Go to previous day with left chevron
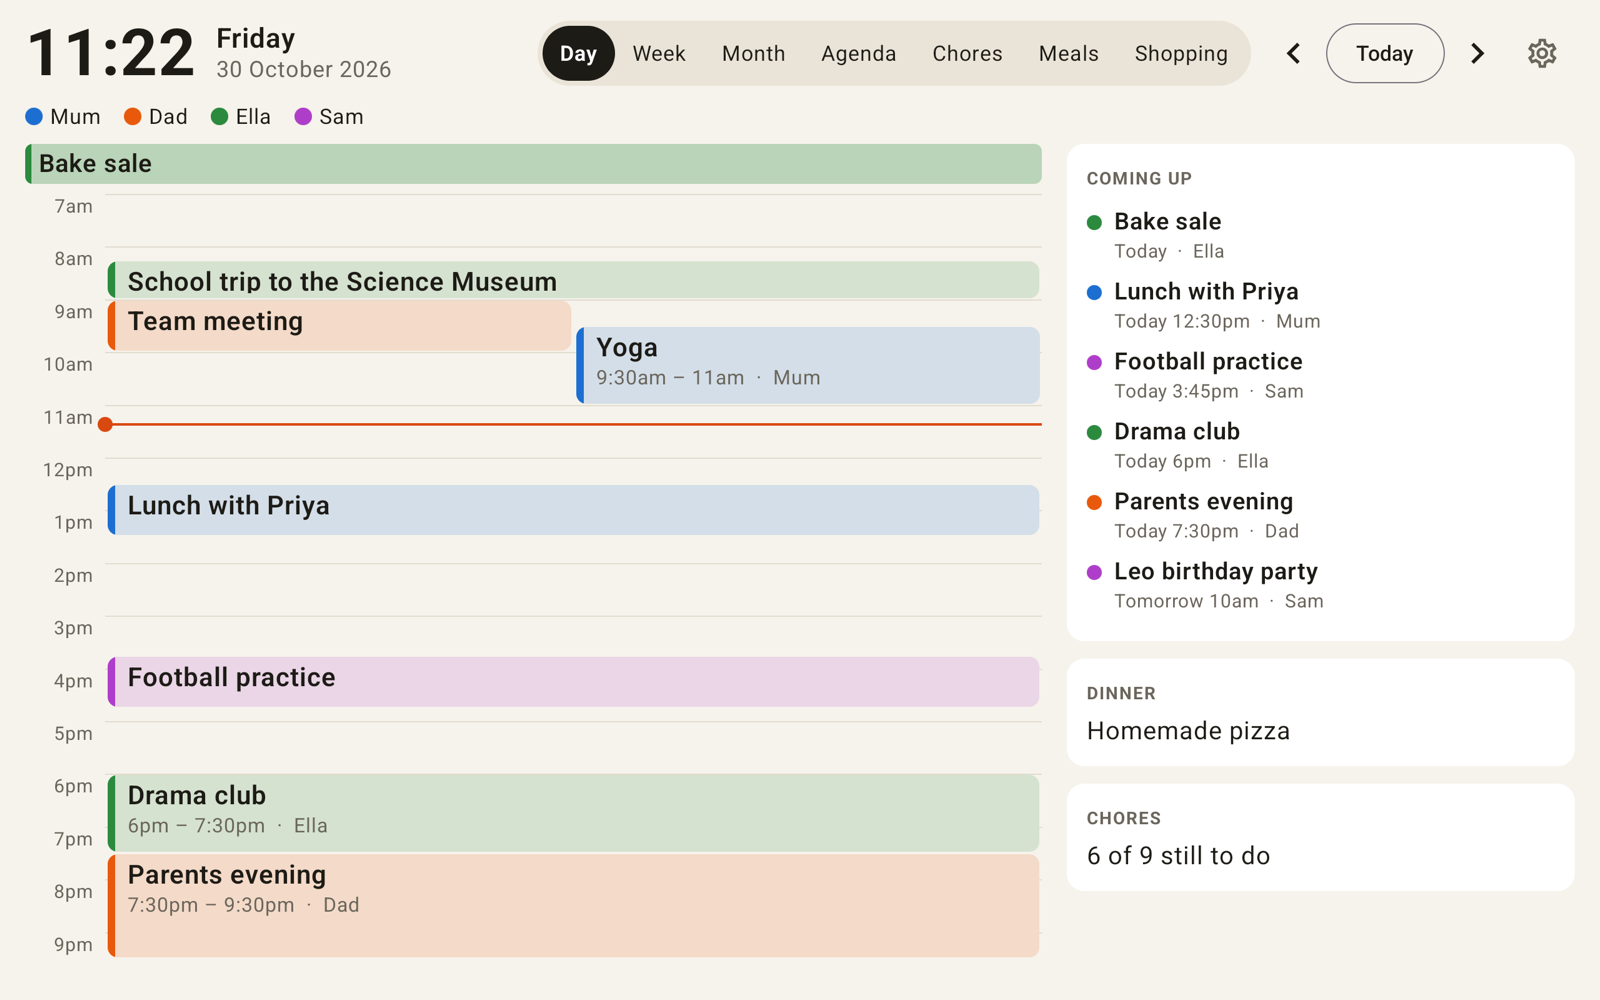 (x=1293, y=53)
